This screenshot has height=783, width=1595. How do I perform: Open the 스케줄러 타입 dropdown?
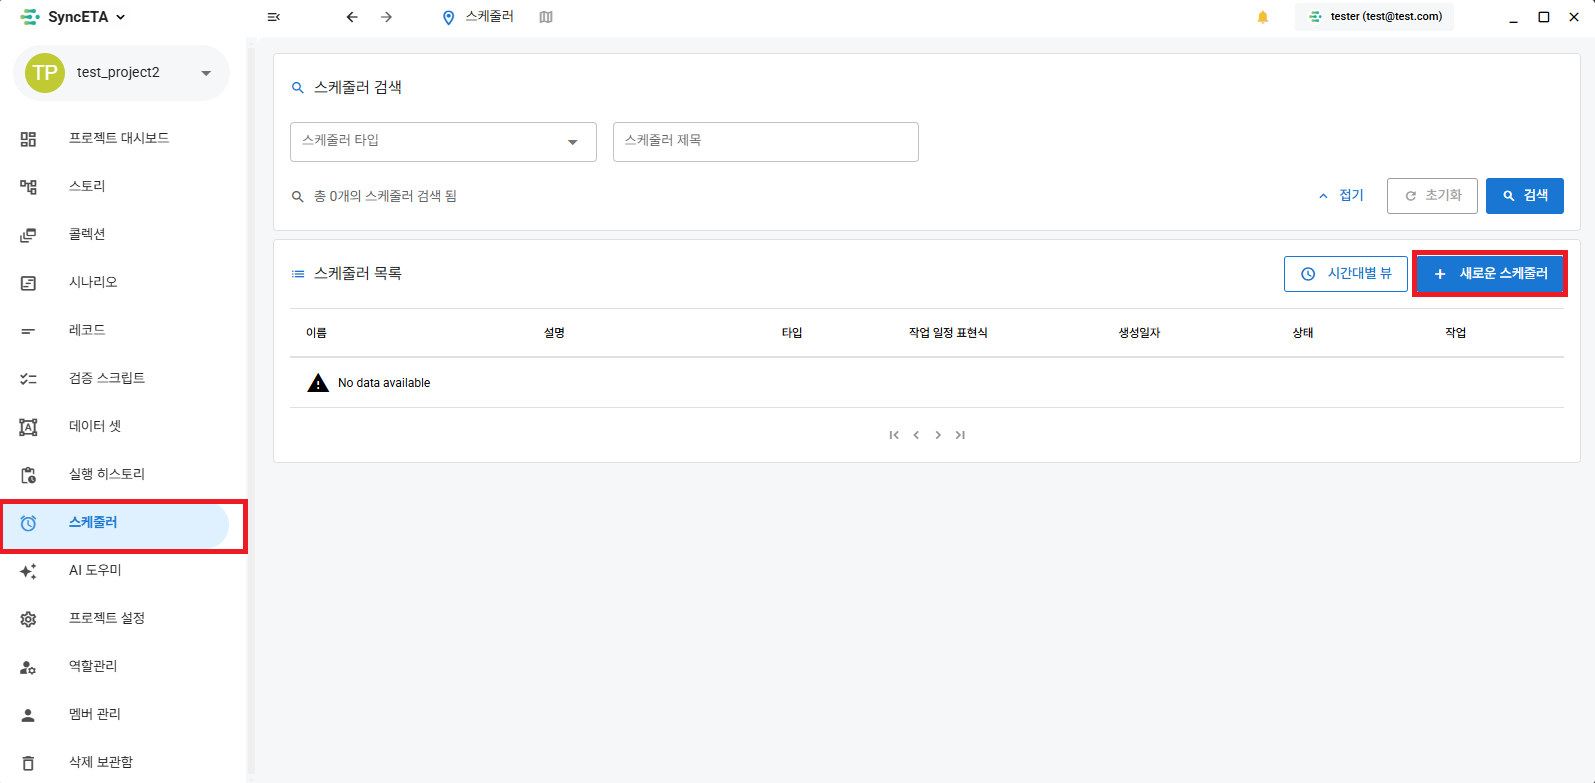click(443, 142)
